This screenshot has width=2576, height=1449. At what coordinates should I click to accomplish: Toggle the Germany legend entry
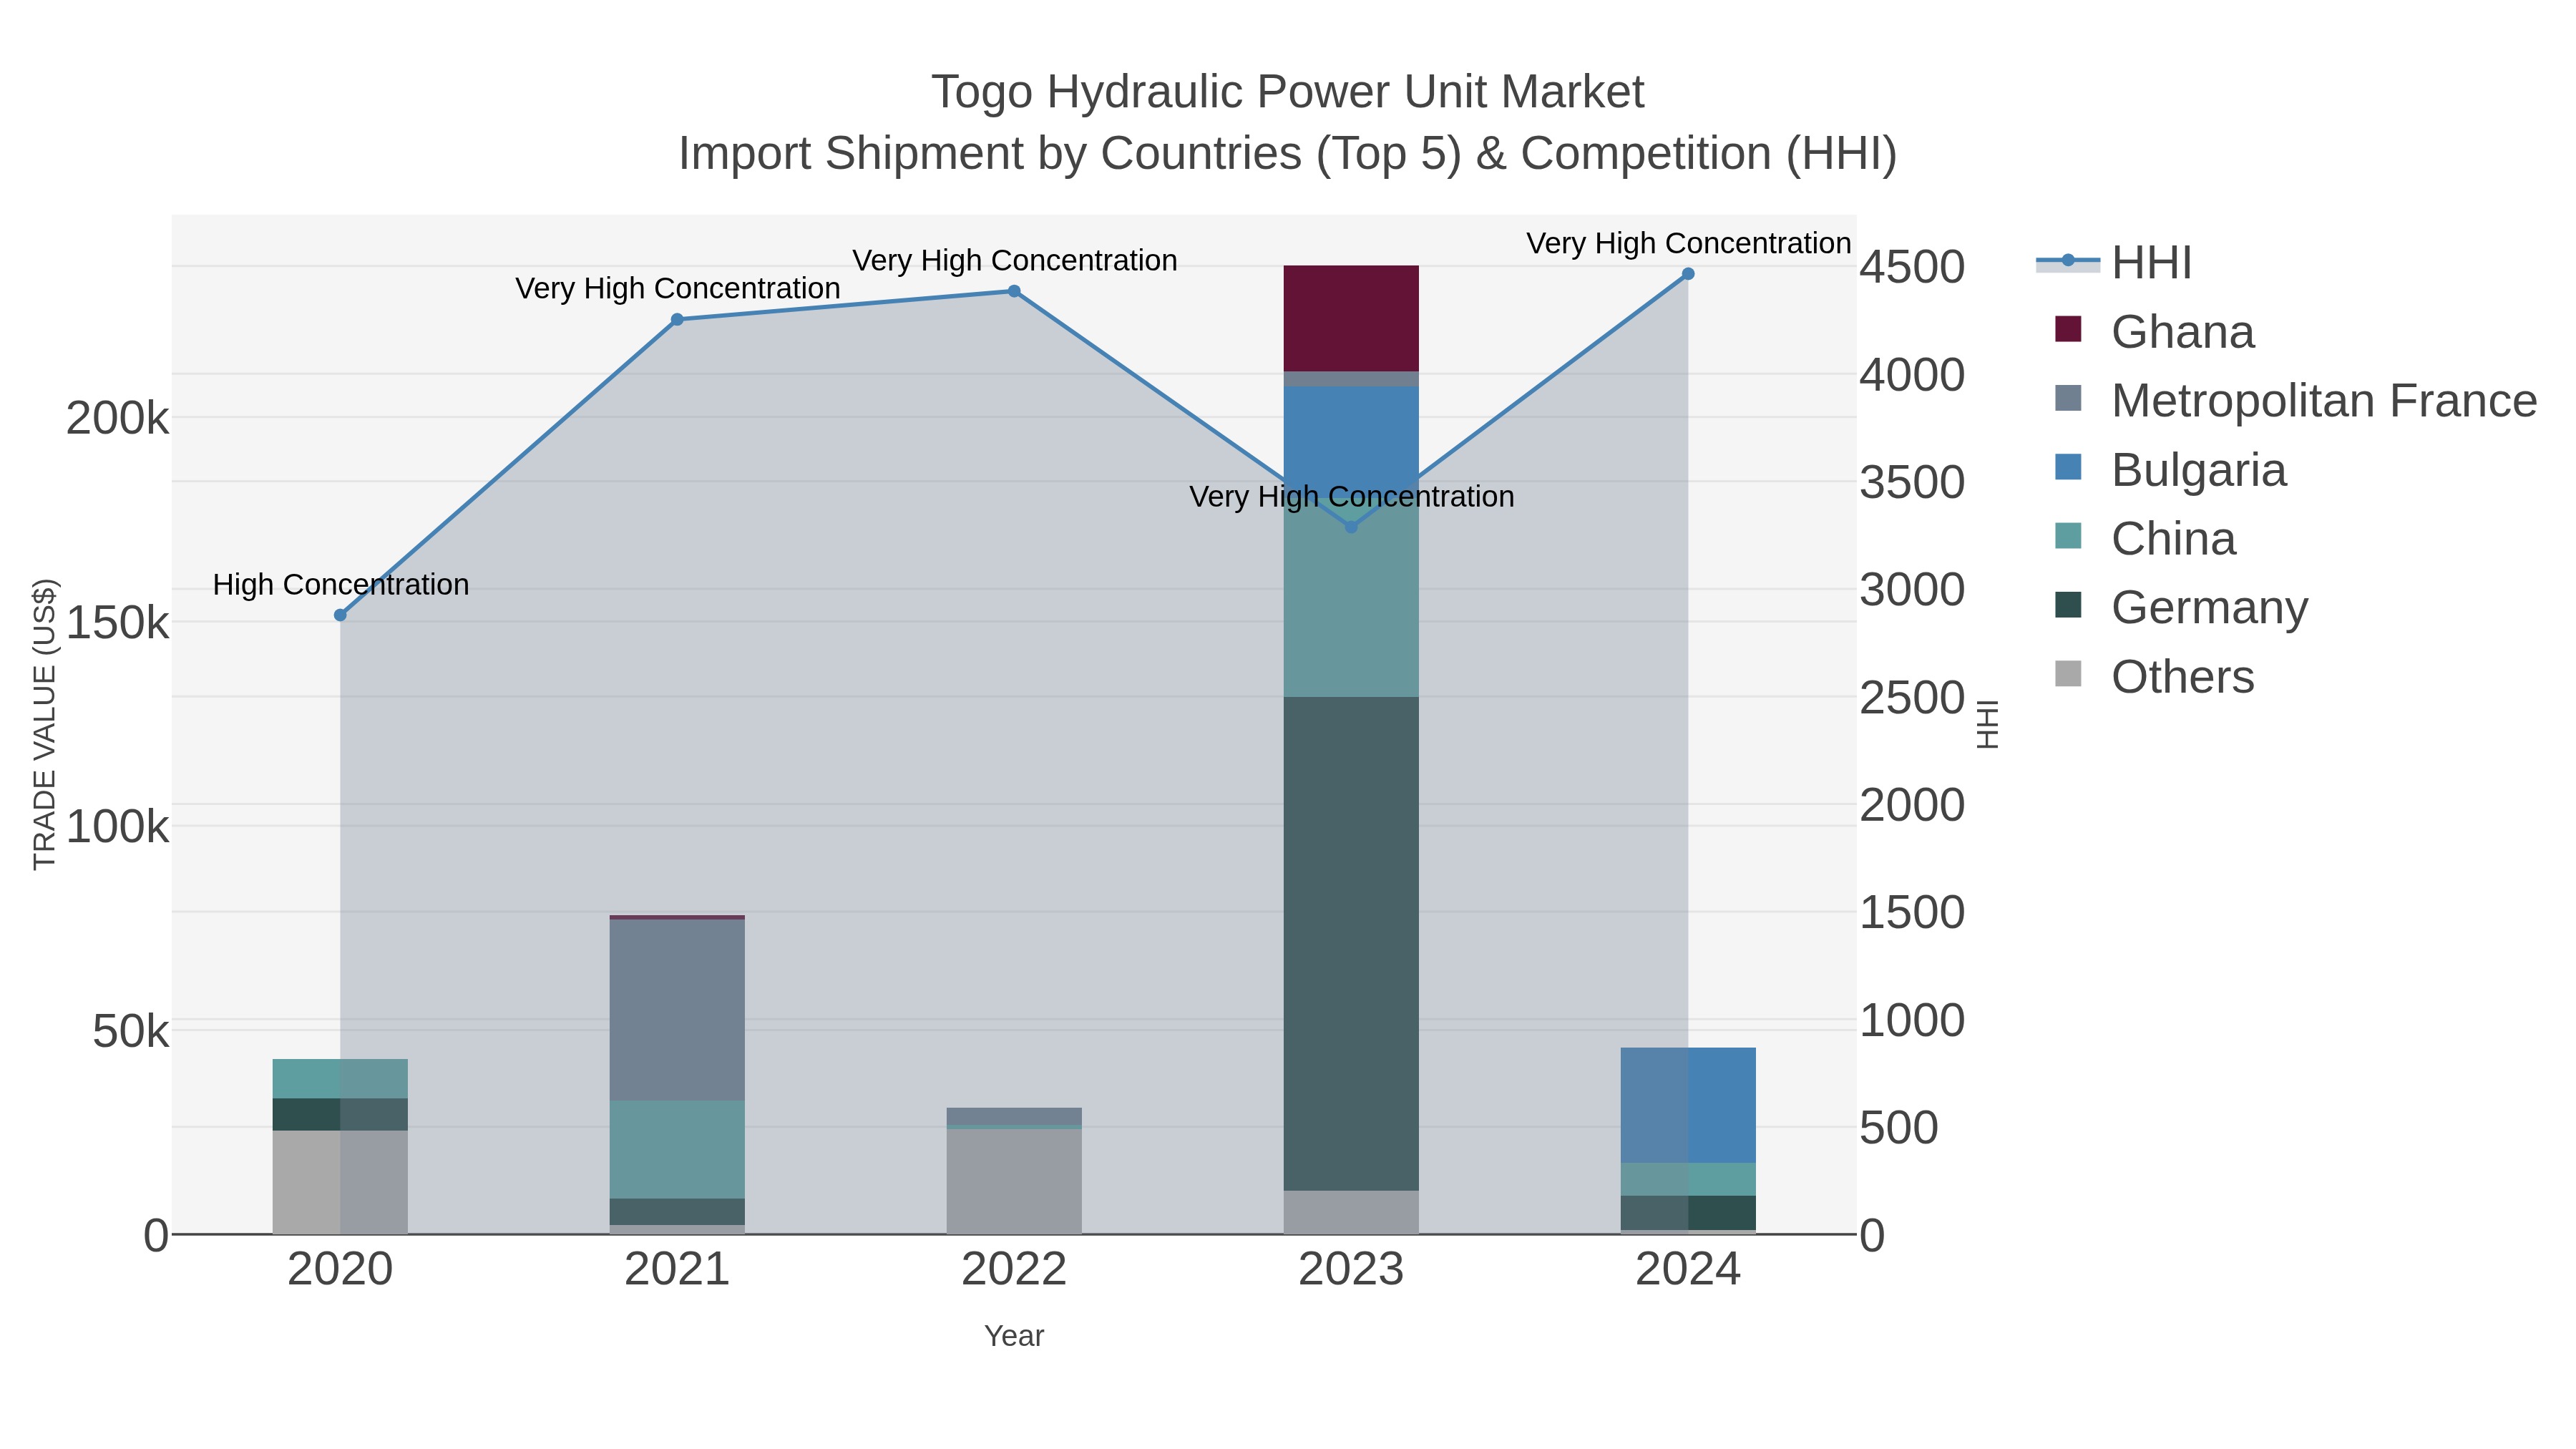click(2181, 607)
